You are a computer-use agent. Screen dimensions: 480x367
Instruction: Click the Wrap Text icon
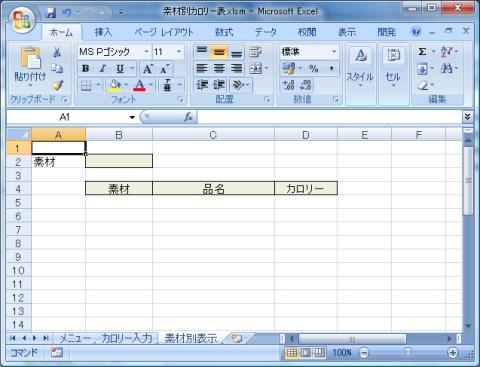click(255, 52)
